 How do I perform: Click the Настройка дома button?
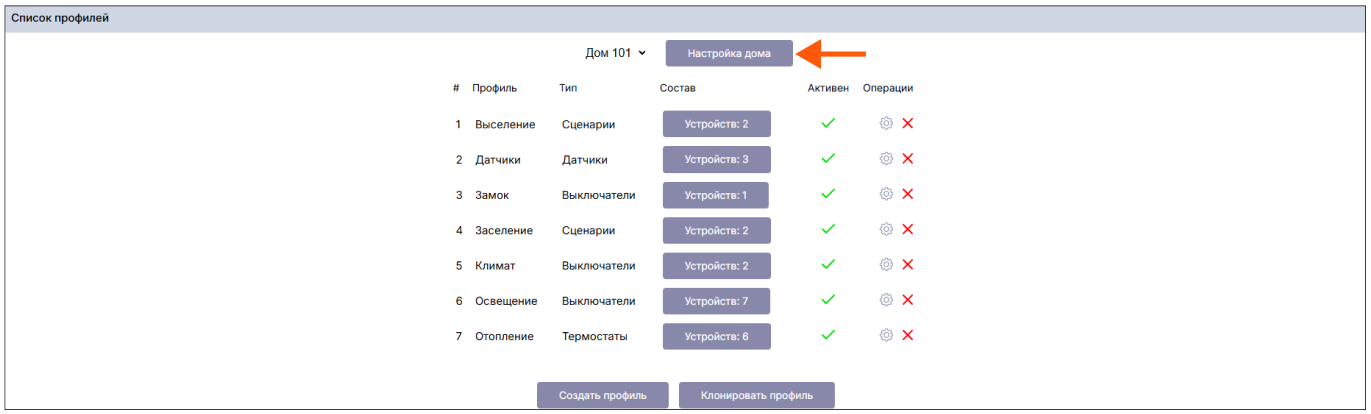pos(729,53)
